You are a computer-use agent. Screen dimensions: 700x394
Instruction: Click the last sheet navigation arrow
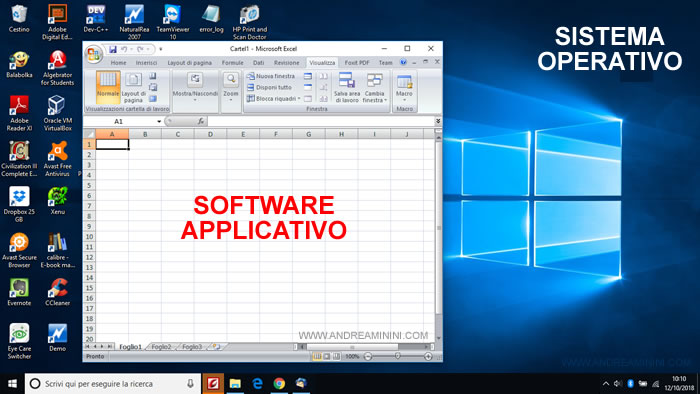[x=110, y=346]
